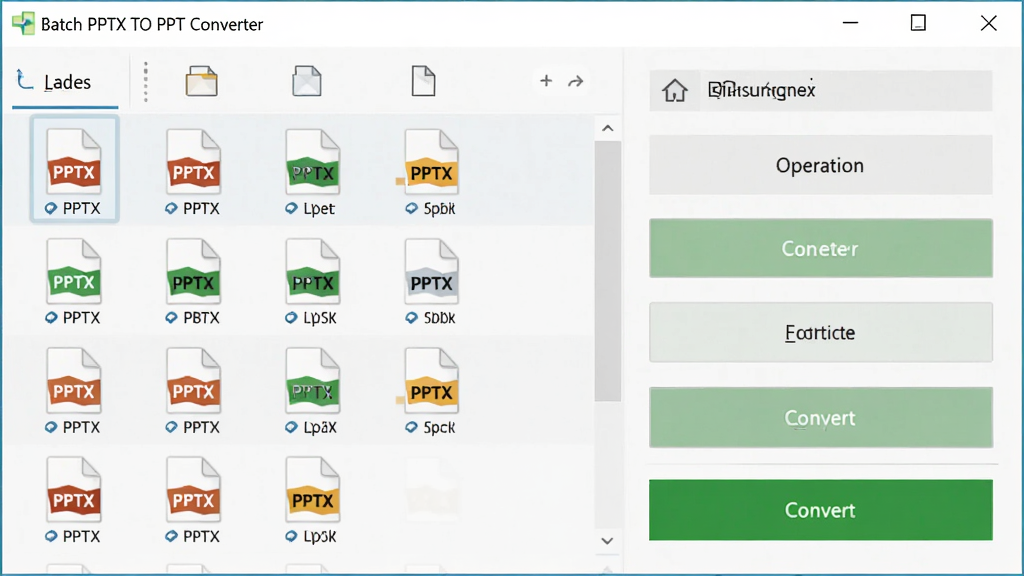
Task: Click blue marker icon beside 5pbk
Action: [x=411, y=209]
